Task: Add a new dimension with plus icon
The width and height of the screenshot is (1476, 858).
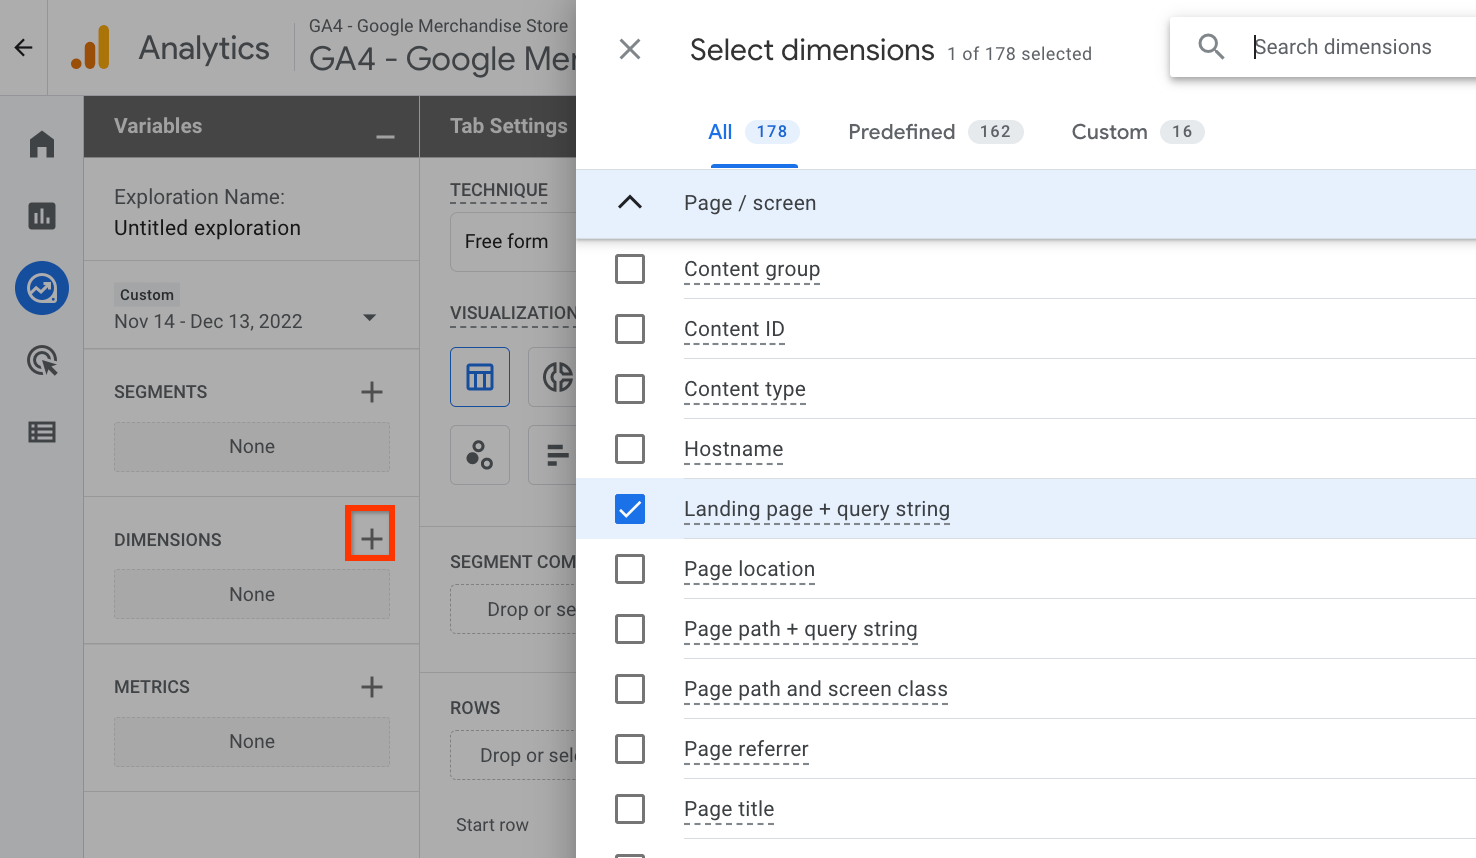Action: (371, 538)
